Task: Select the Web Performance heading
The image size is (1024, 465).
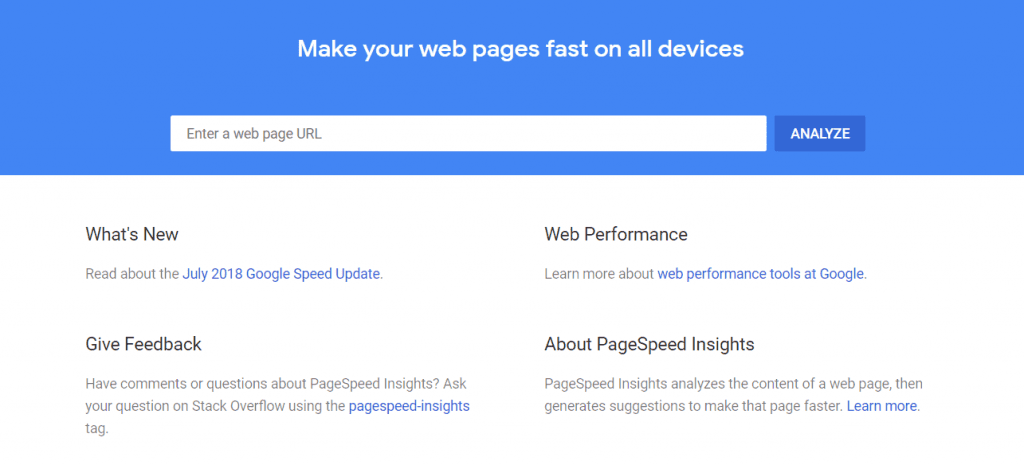Action: [x=615, y=235]
